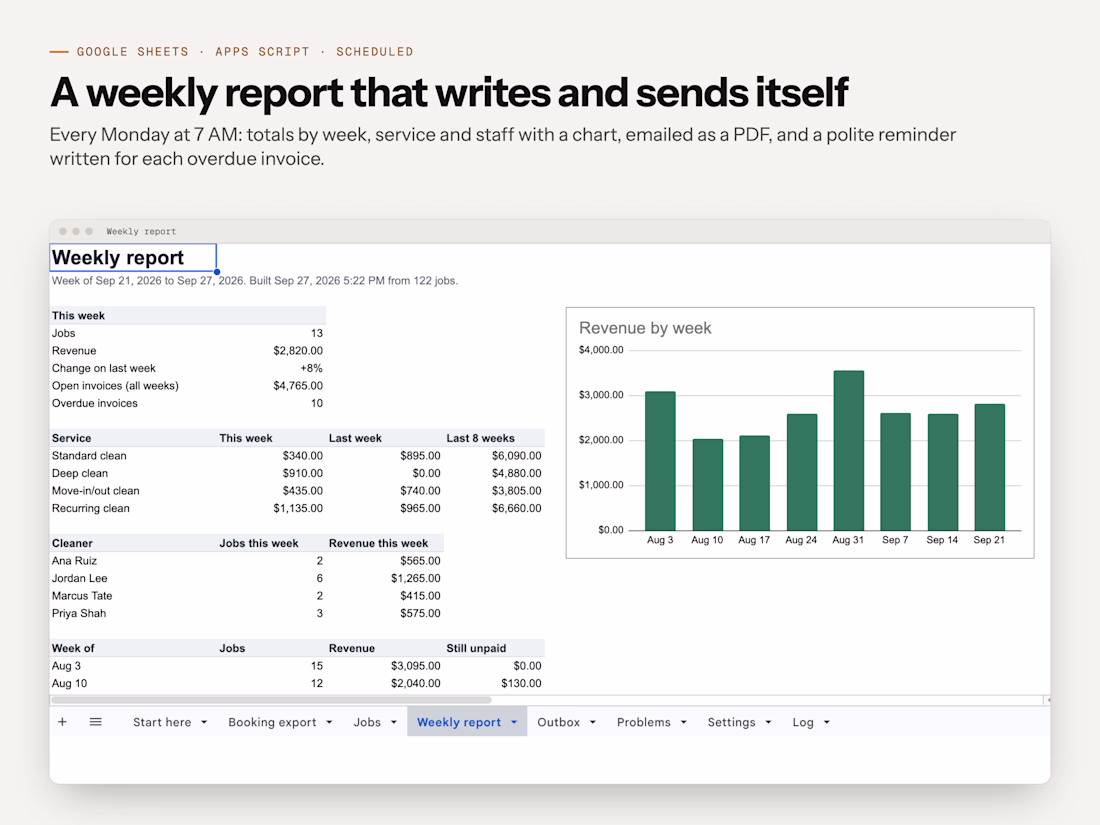Add a new sheet with plus icon
This screenshot has height=825, width=1100.
pyautogui.click(x=62, y=722)
